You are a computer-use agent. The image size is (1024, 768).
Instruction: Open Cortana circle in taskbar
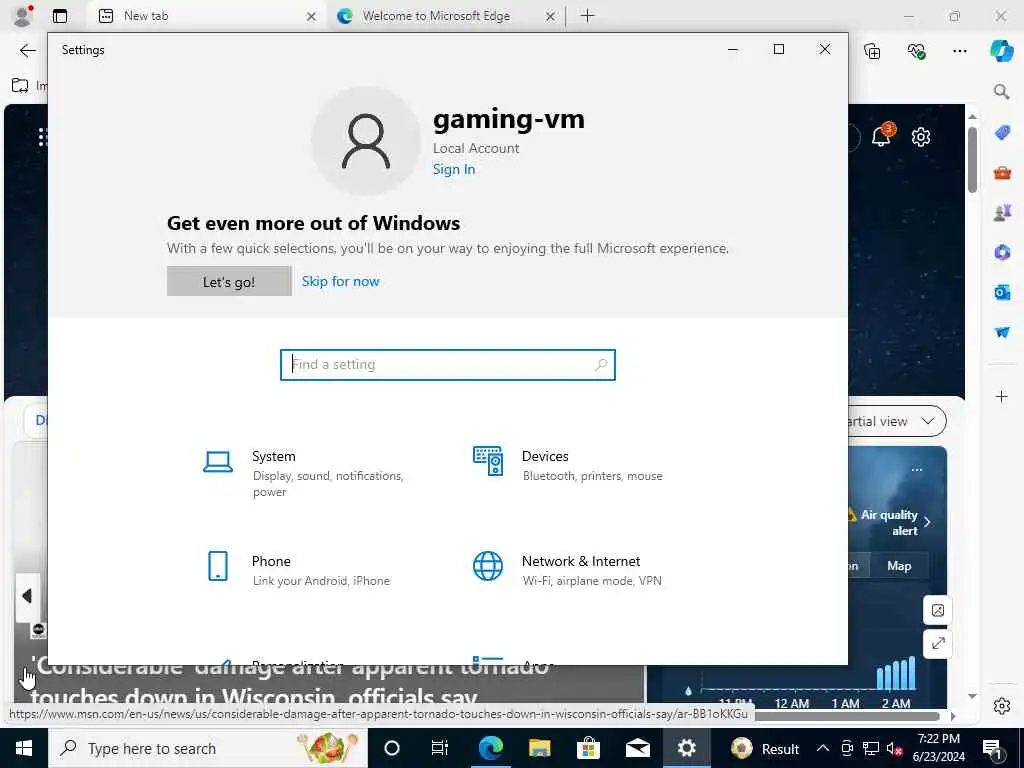coord(392,748)
